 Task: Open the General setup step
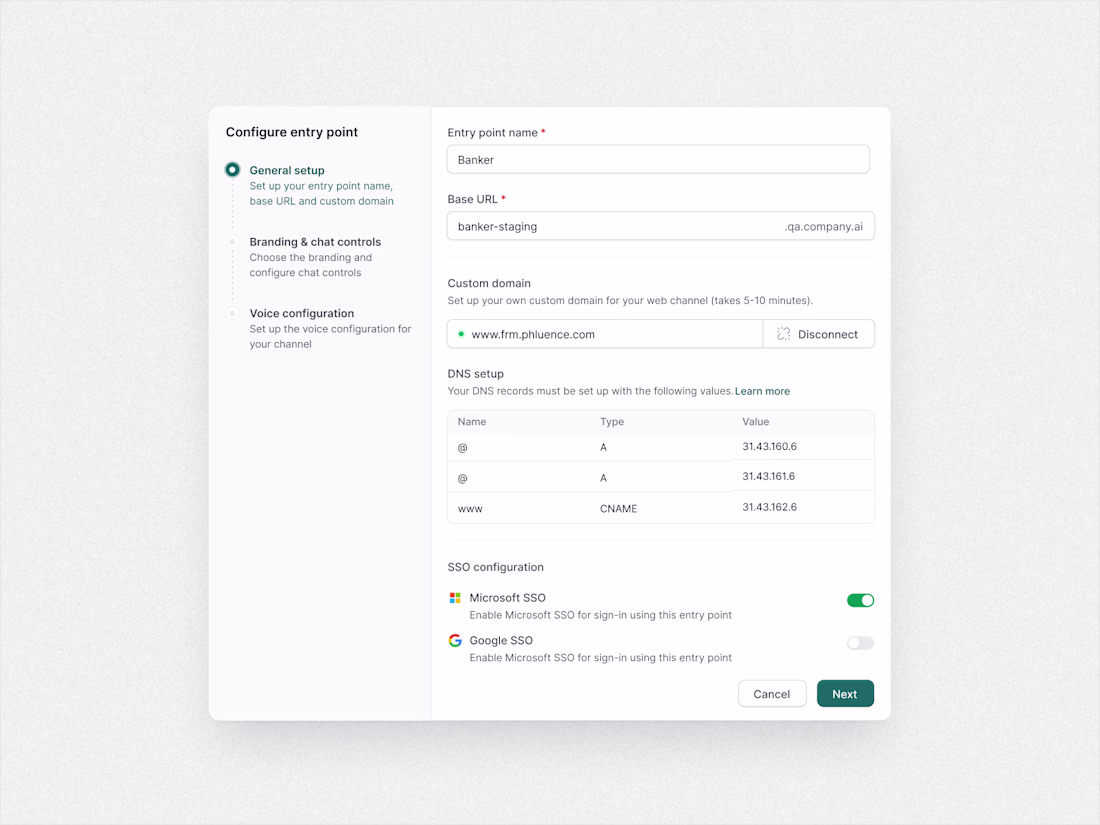click(287, 170)
